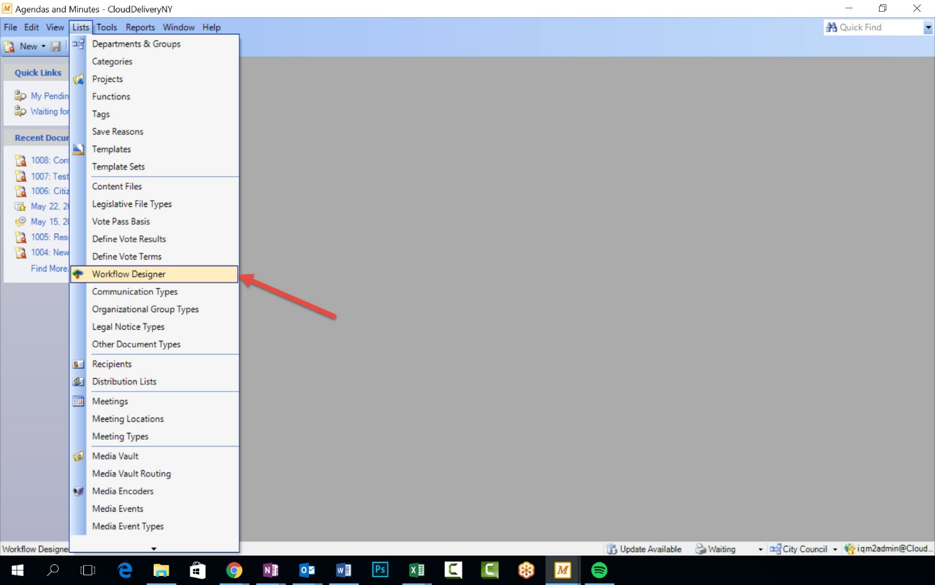
Task: Open the Templates list entry
Action: (x=154, y=149)
